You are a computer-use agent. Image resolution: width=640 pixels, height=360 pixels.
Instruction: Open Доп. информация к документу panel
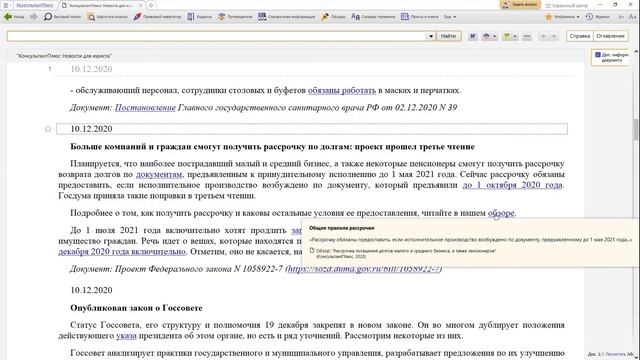pos(610,57)
